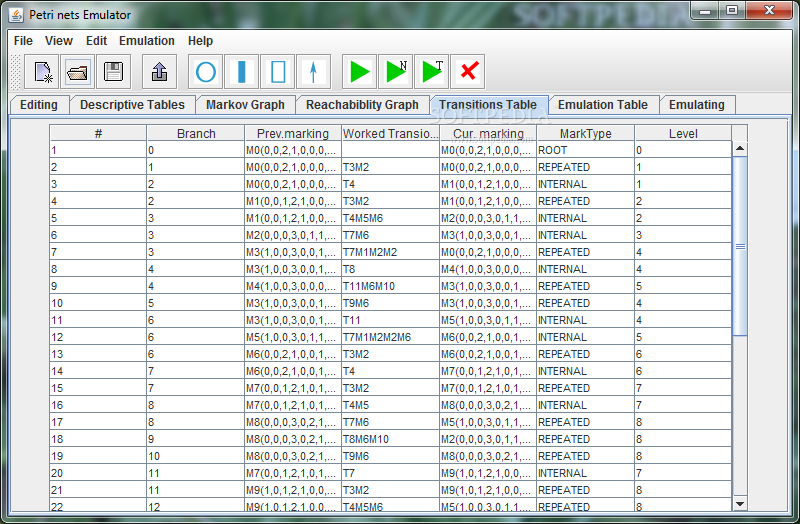The height and width of the screenshot is (524, 800).
Task: Click the Cur. marking column header
Action: tap(488, 133)
